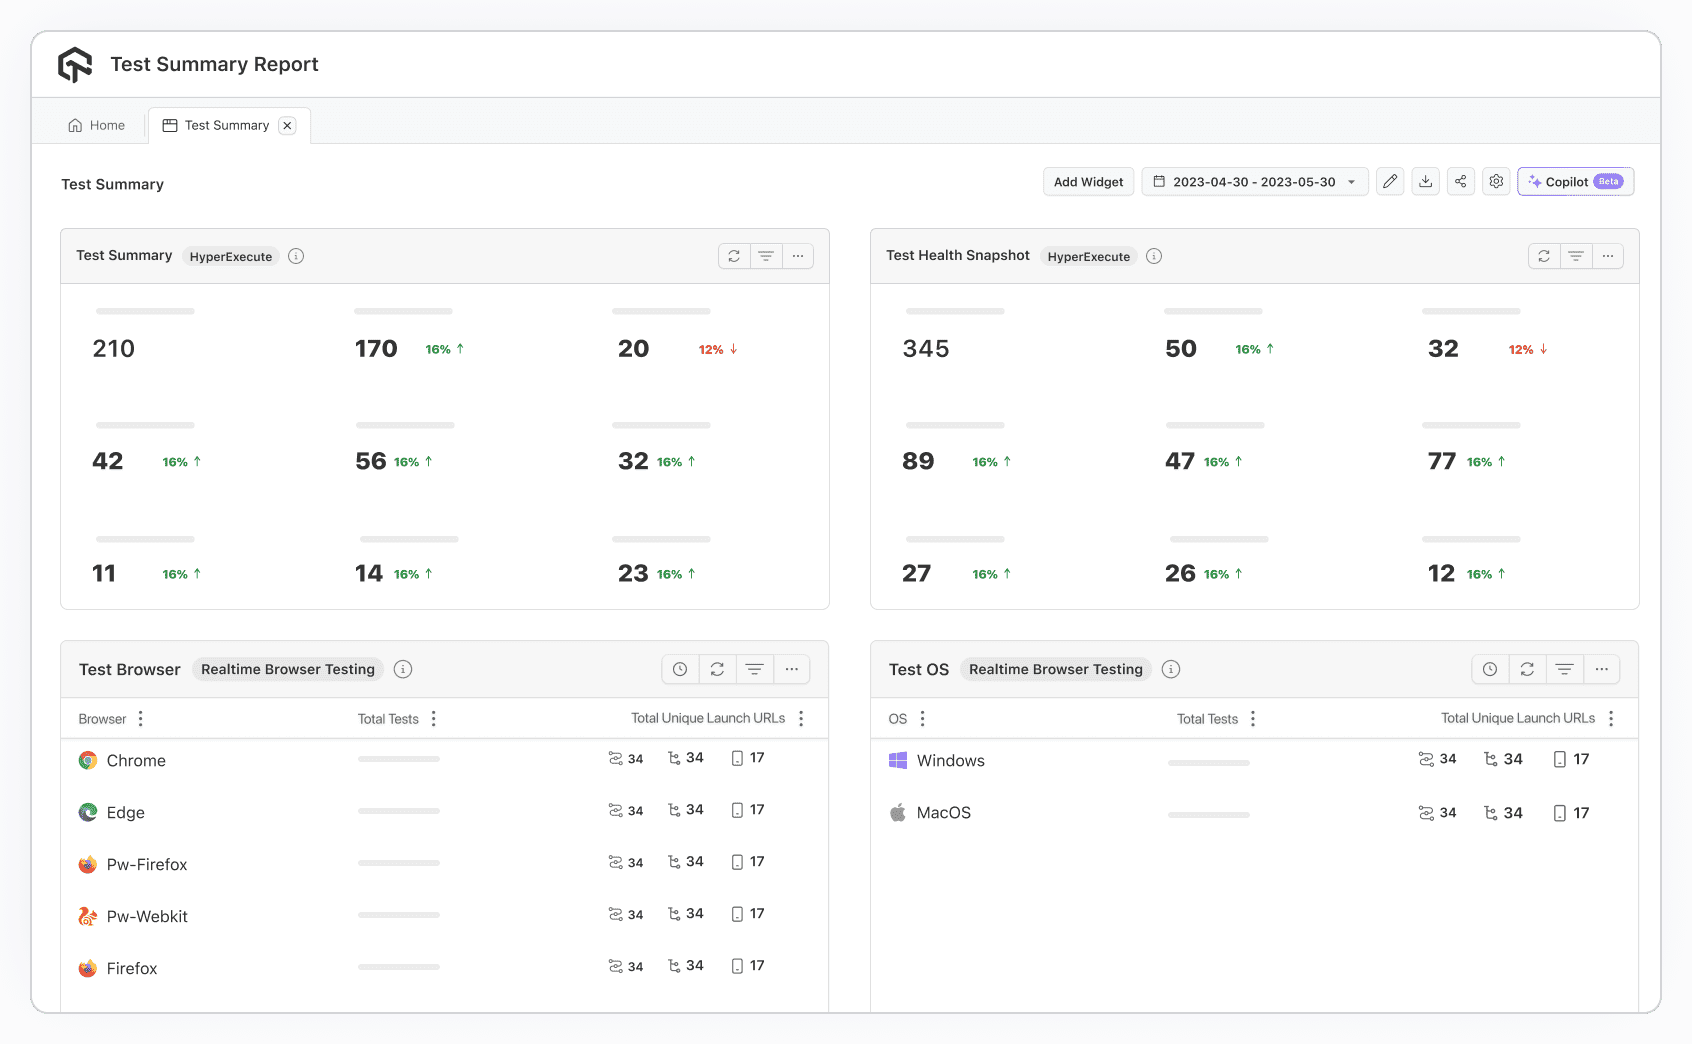
Task: Open Total Tests column menu in Test OS
Action: point(1253,718)
